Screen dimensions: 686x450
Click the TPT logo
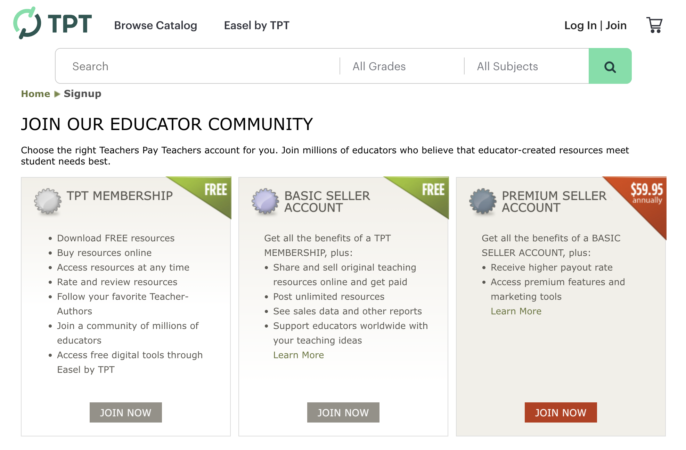pos(52,23)
